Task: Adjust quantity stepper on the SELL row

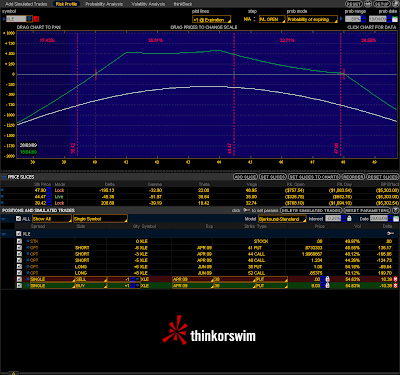Action: [132, 279]
